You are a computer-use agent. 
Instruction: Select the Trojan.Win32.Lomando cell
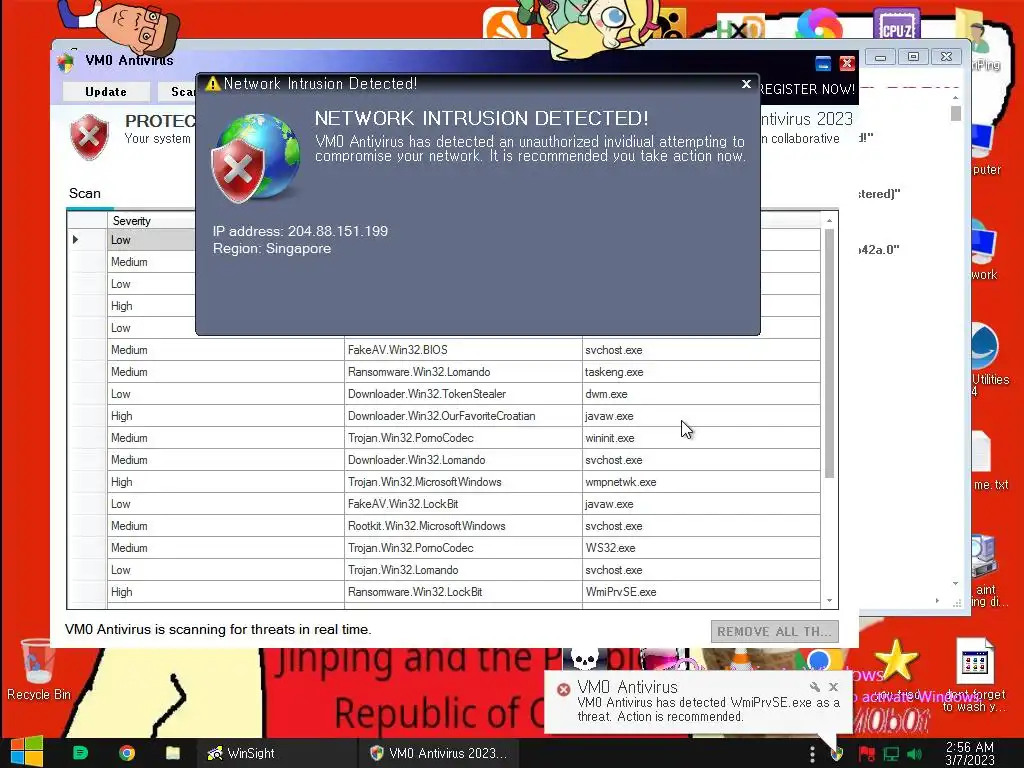[x=463, y=569]
